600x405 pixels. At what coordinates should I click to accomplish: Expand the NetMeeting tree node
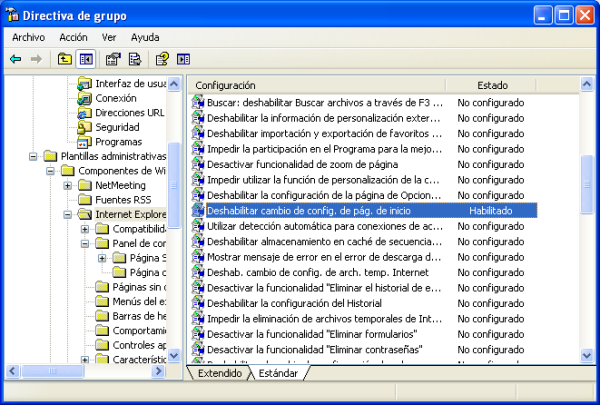point(68,185)
